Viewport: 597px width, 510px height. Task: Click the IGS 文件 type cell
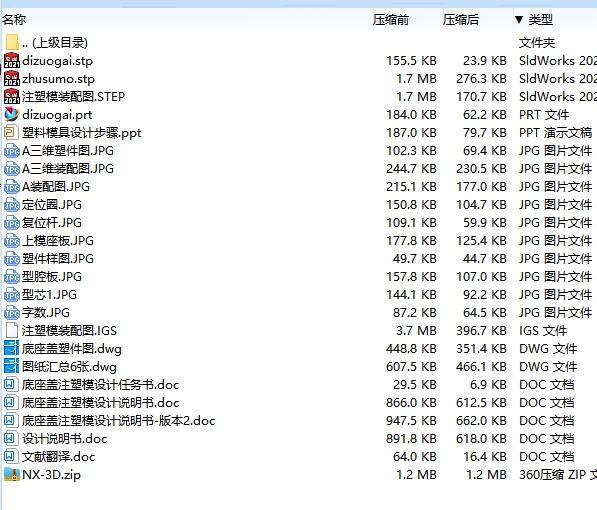pyautogui.click(x=543, y=331)
